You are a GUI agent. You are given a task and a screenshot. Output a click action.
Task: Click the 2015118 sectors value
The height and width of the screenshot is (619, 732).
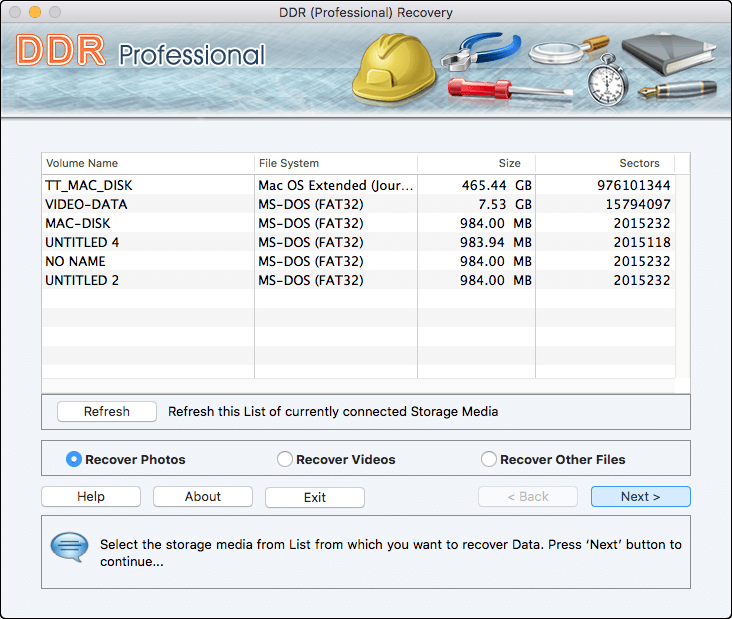coord(642,242)
